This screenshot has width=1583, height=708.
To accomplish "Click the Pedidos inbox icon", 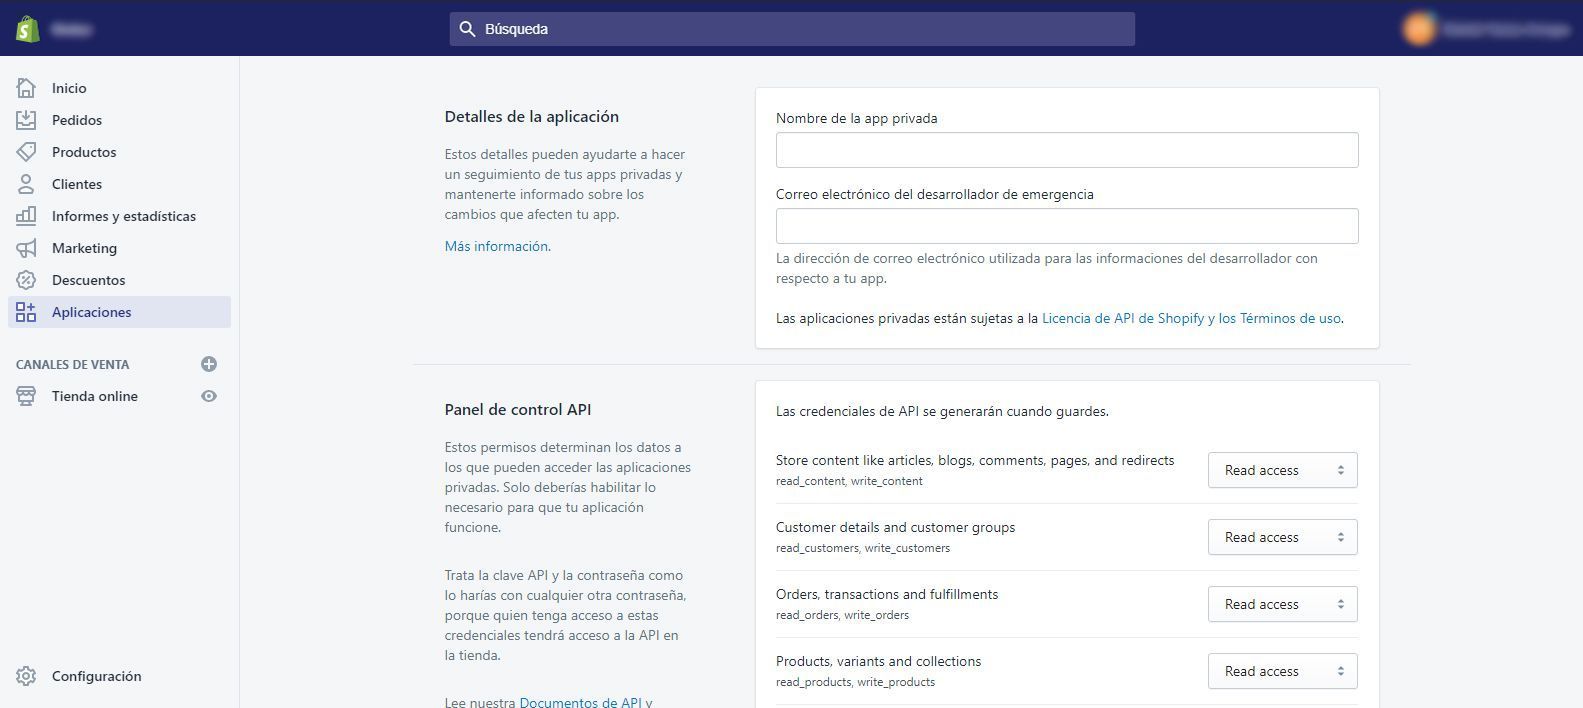I will pos(26,120).
